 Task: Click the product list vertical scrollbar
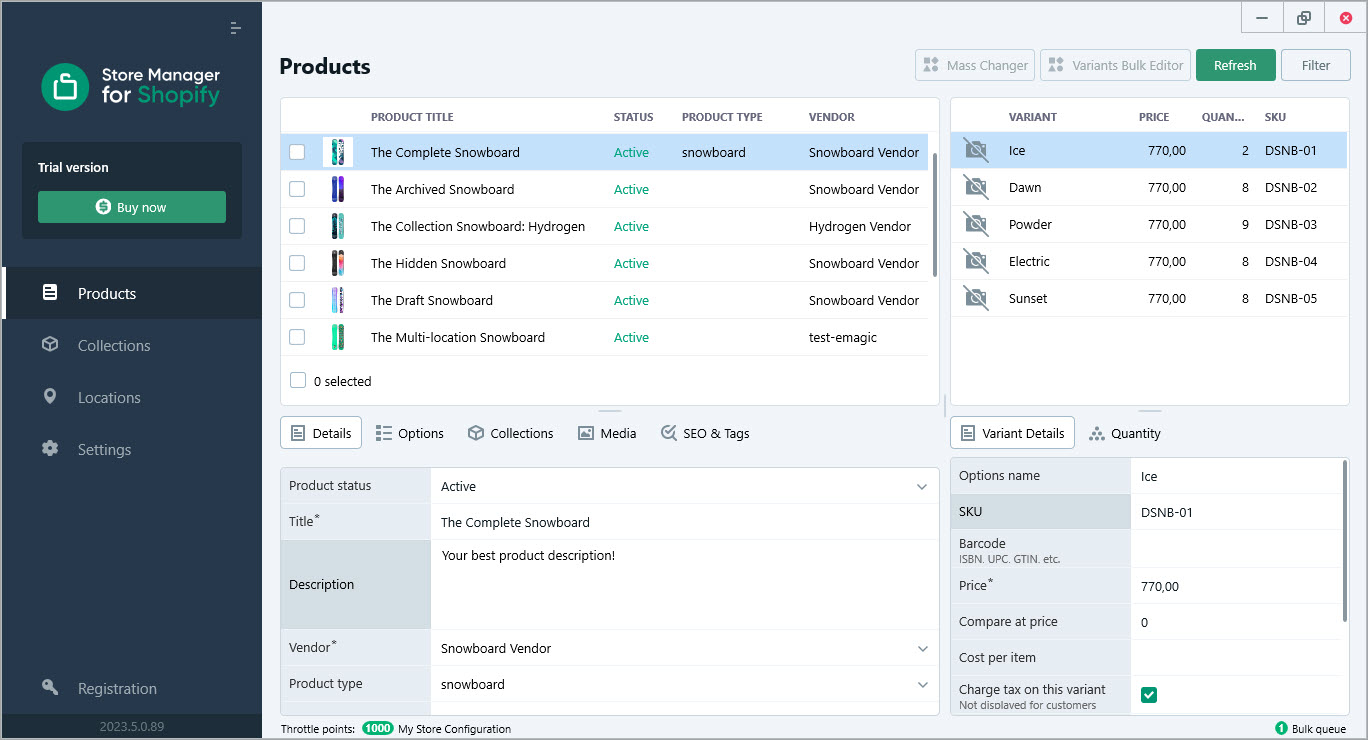tap(934, 215)
